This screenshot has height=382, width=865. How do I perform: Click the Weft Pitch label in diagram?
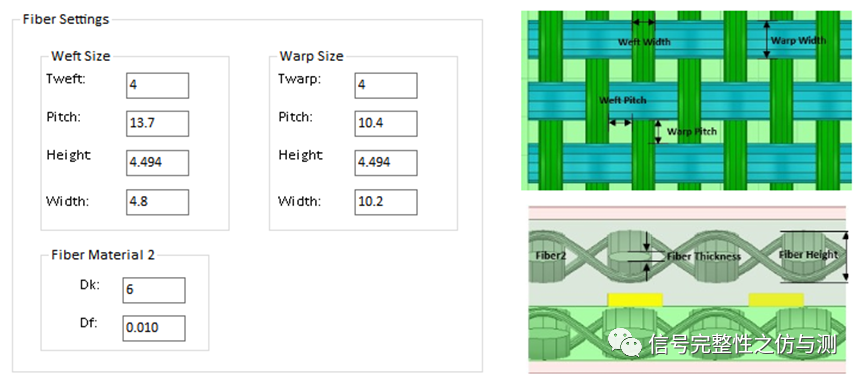click(x=622, y=100)
